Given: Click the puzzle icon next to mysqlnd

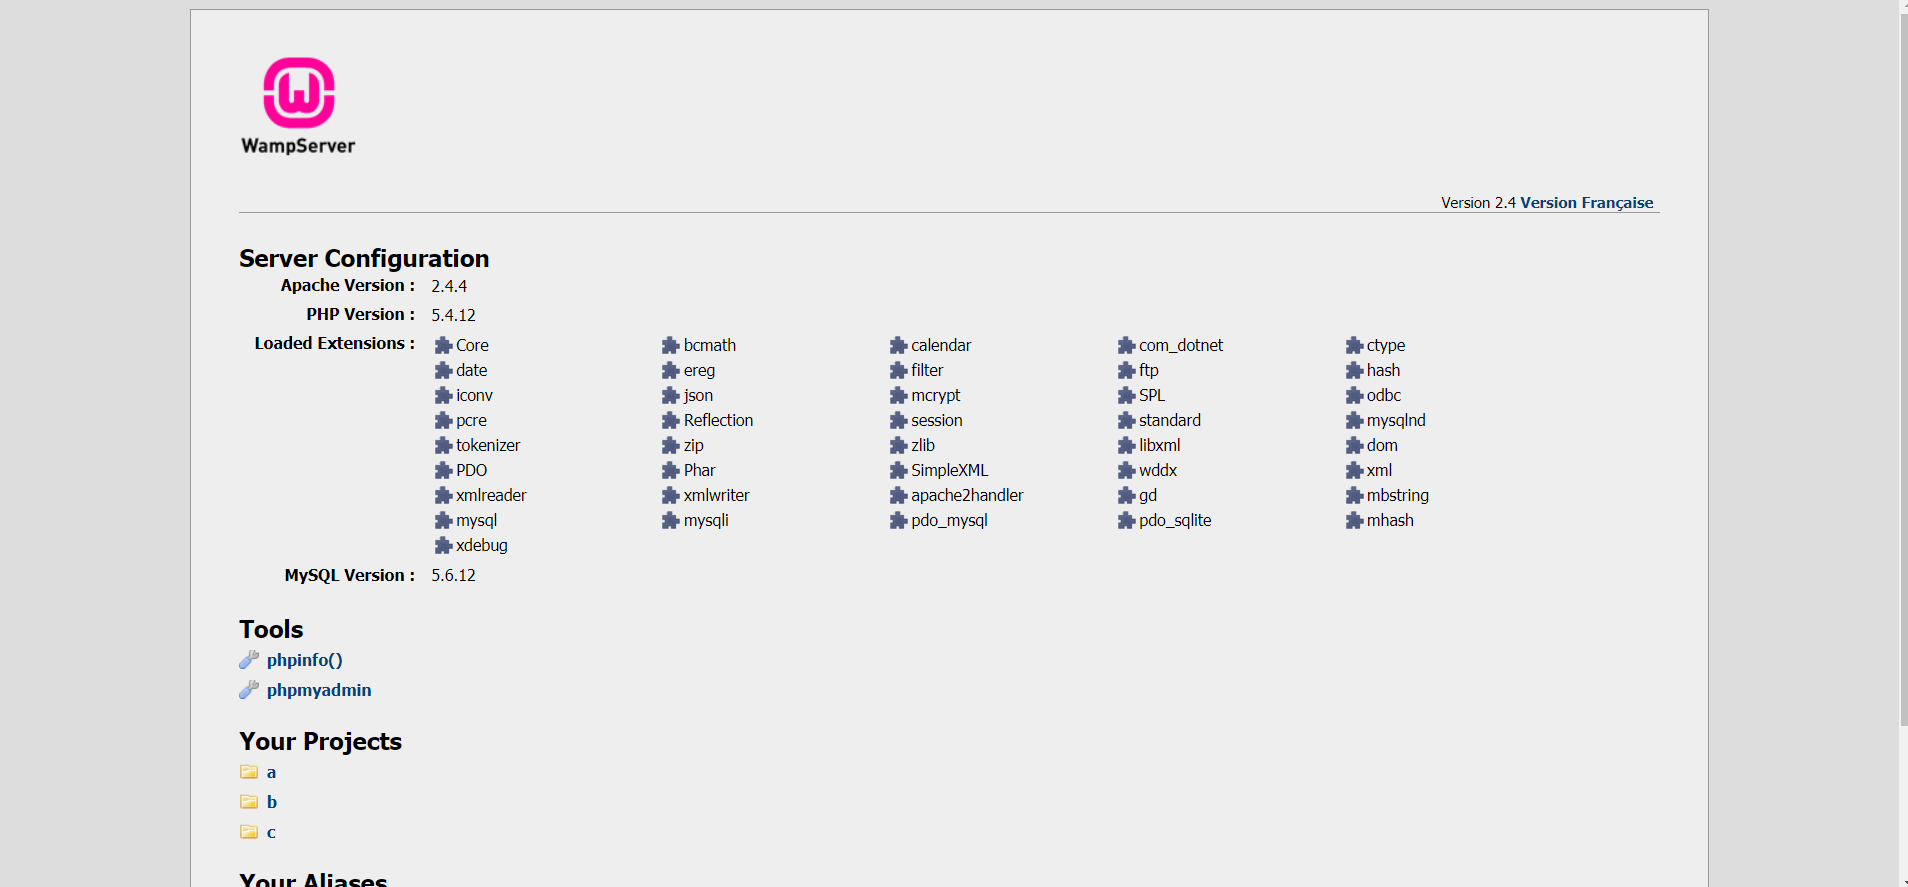Looking at the screenshot, I should tap(1354, 421).
